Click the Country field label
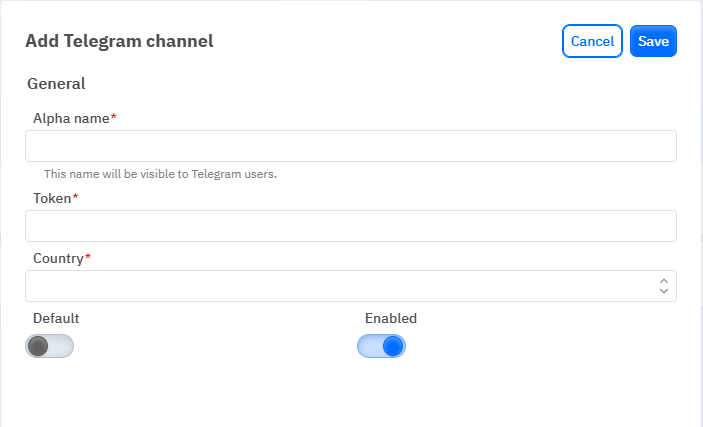 [58, 258]
